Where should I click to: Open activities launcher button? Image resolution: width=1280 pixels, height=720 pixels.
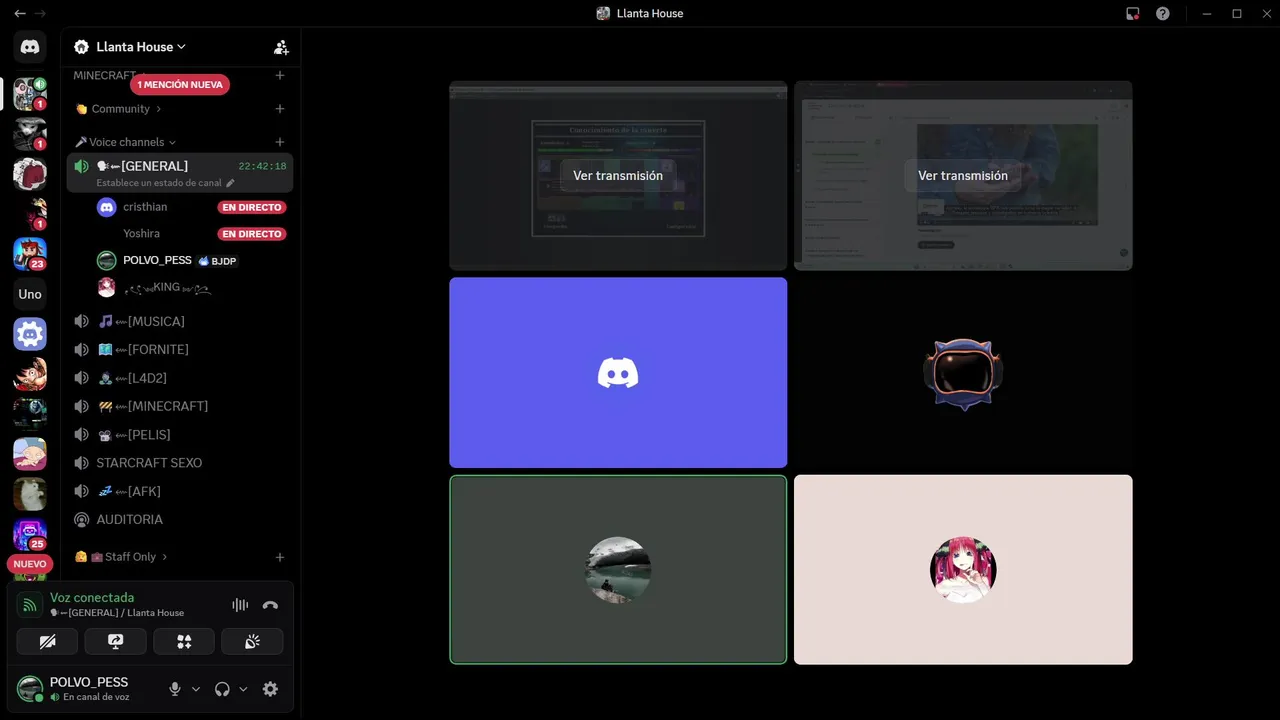pyautogui.click(x=184, y=641)
